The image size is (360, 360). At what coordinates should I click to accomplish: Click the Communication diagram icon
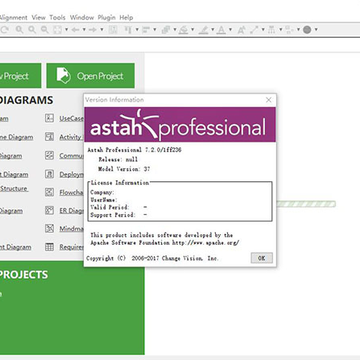tap(50, 156)
